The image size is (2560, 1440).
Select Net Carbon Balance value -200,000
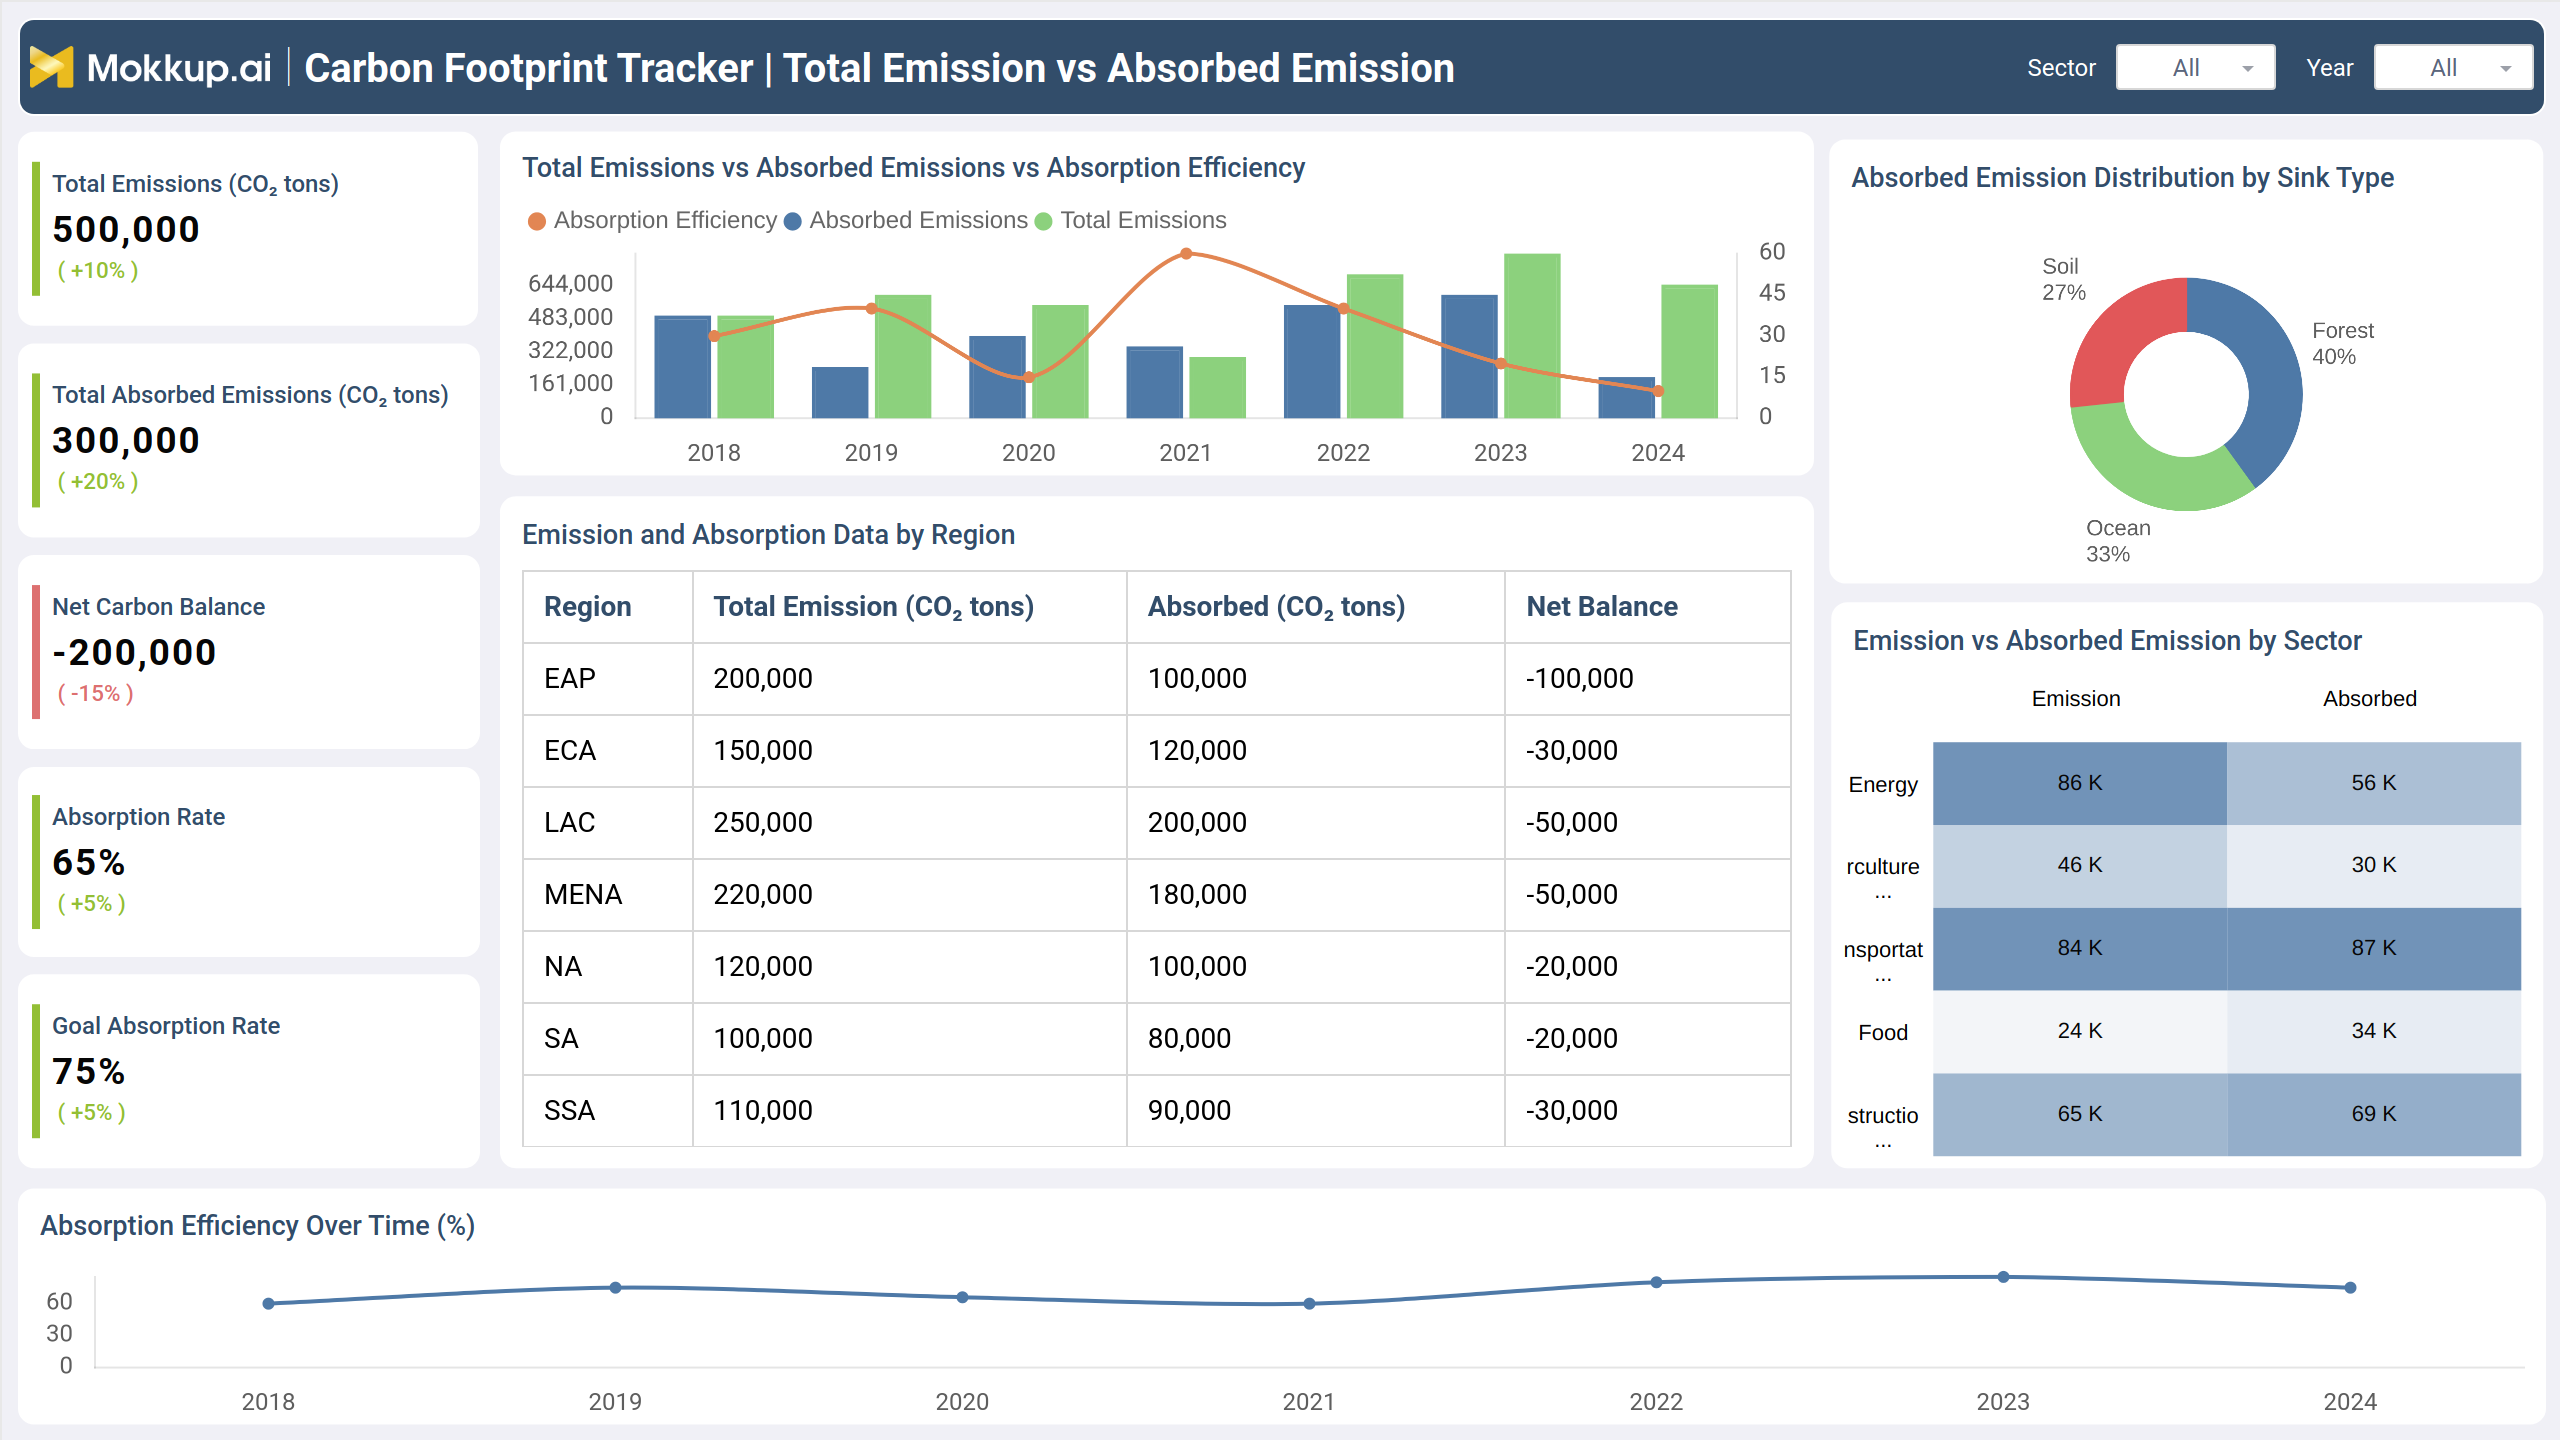(134, 652)
